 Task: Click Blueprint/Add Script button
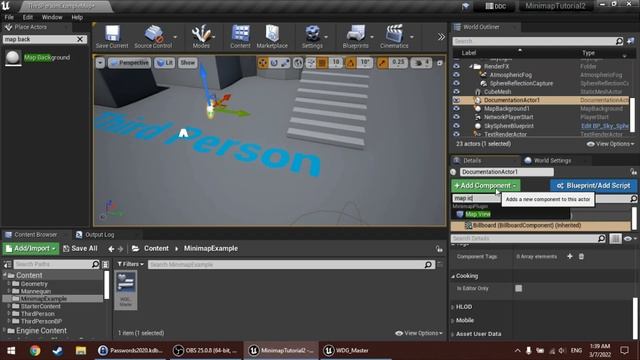(x=593, y=185)
